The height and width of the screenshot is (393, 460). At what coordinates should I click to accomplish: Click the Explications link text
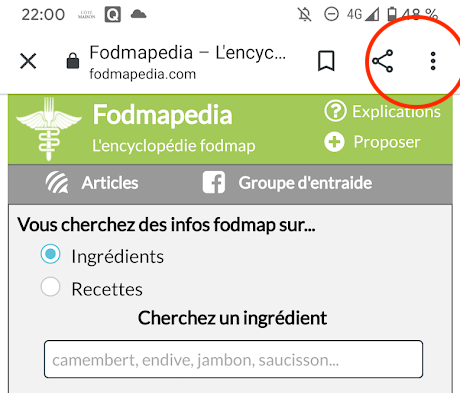[x=396, y=112]
